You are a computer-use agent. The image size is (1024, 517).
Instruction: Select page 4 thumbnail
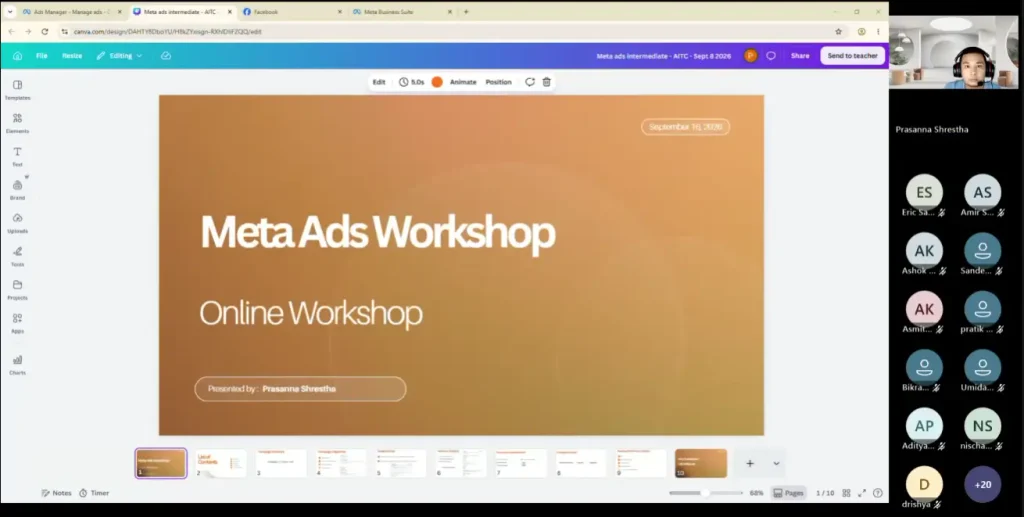[x=341, y=463]
